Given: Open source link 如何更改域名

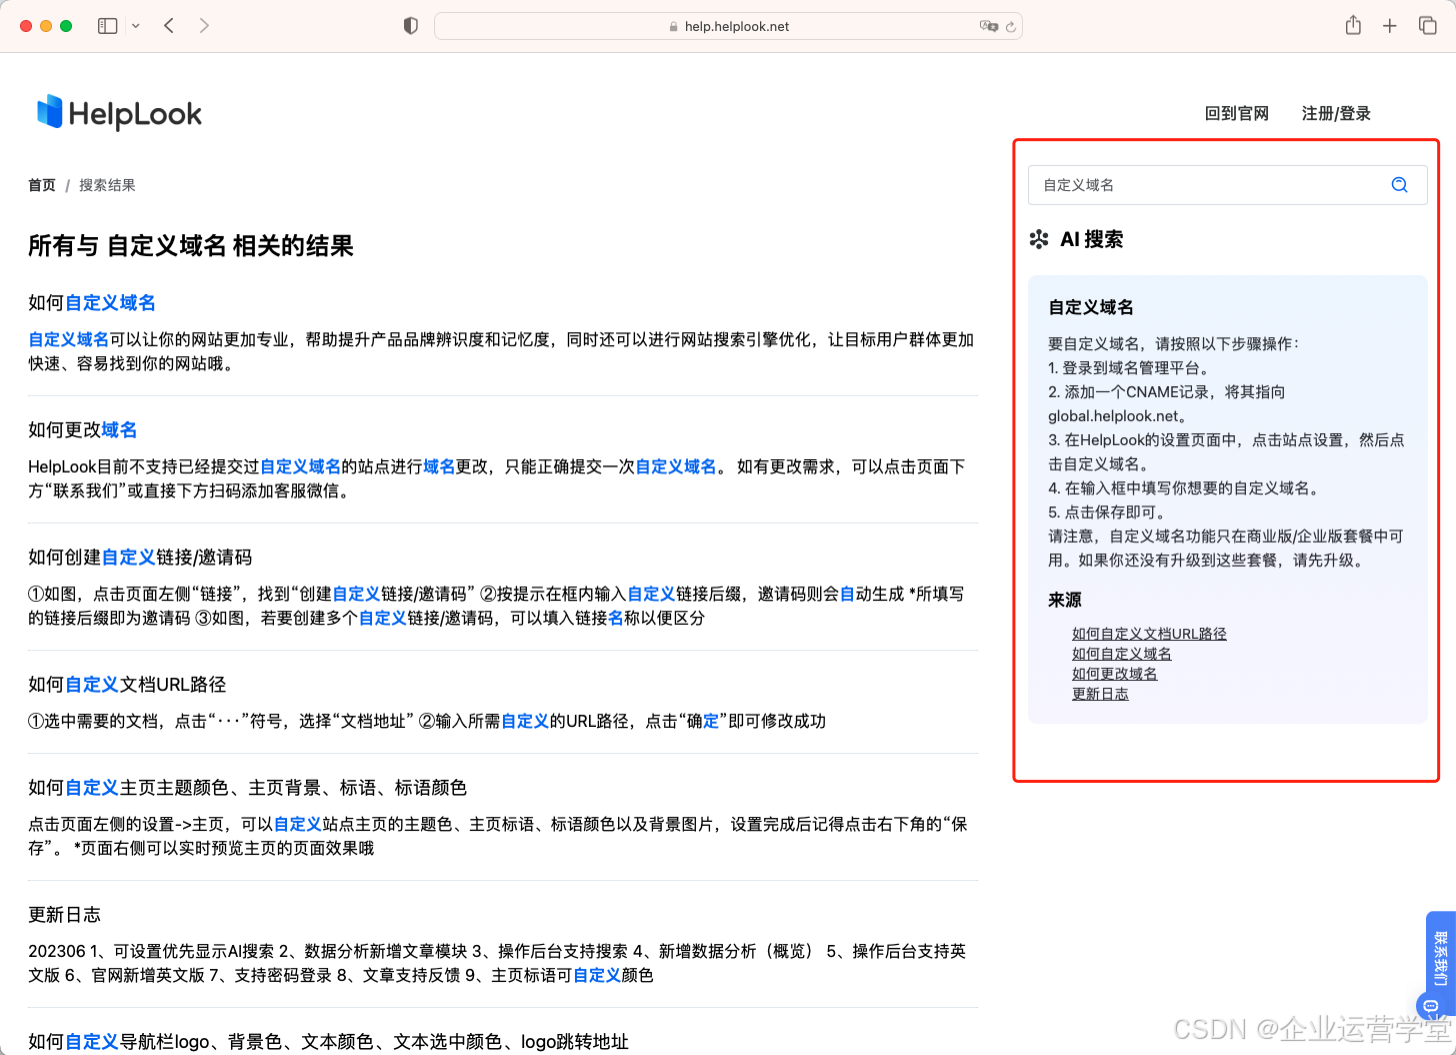Looking at the screenshot, I should pyautogui.click(x=1115, y=673).
